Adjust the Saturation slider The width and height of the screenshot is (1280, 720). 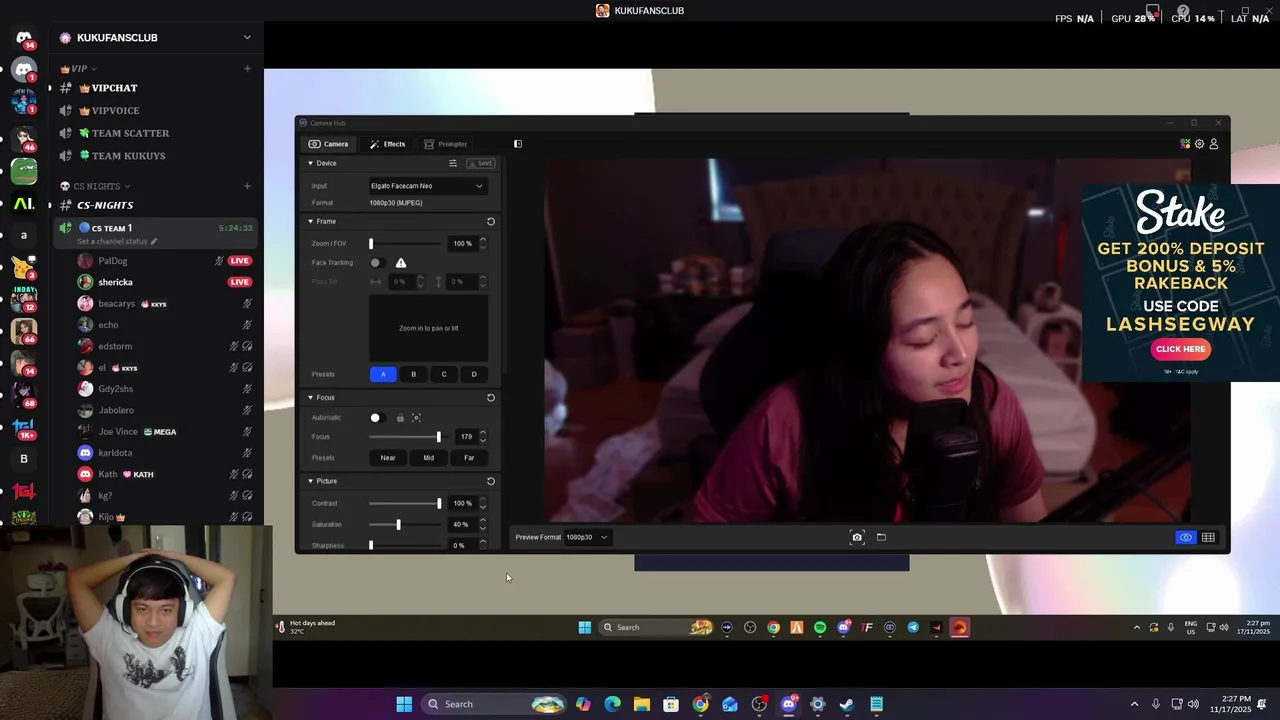click(404, 525)
